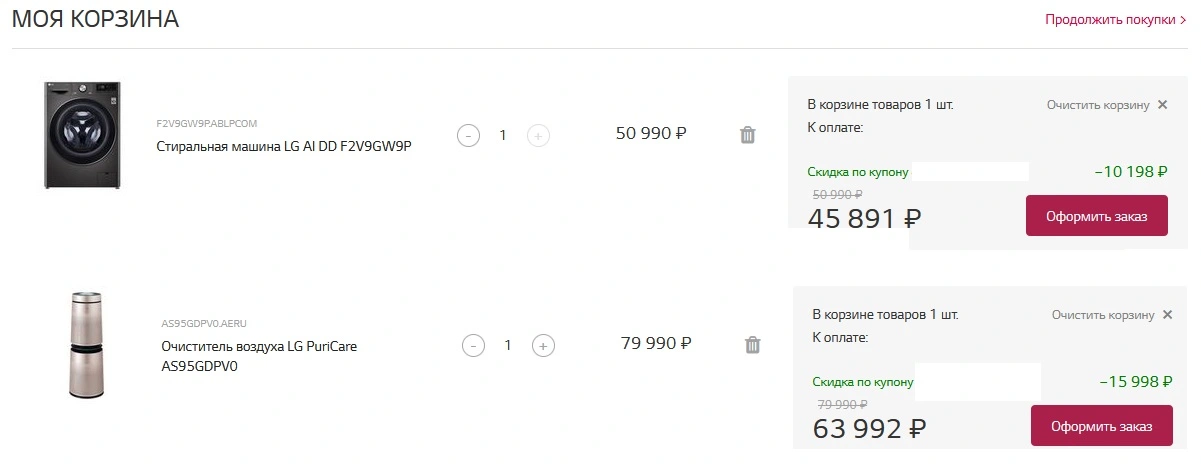Open the air purifier product thumbnail
1201x469 pixels.
pos(87,345)
